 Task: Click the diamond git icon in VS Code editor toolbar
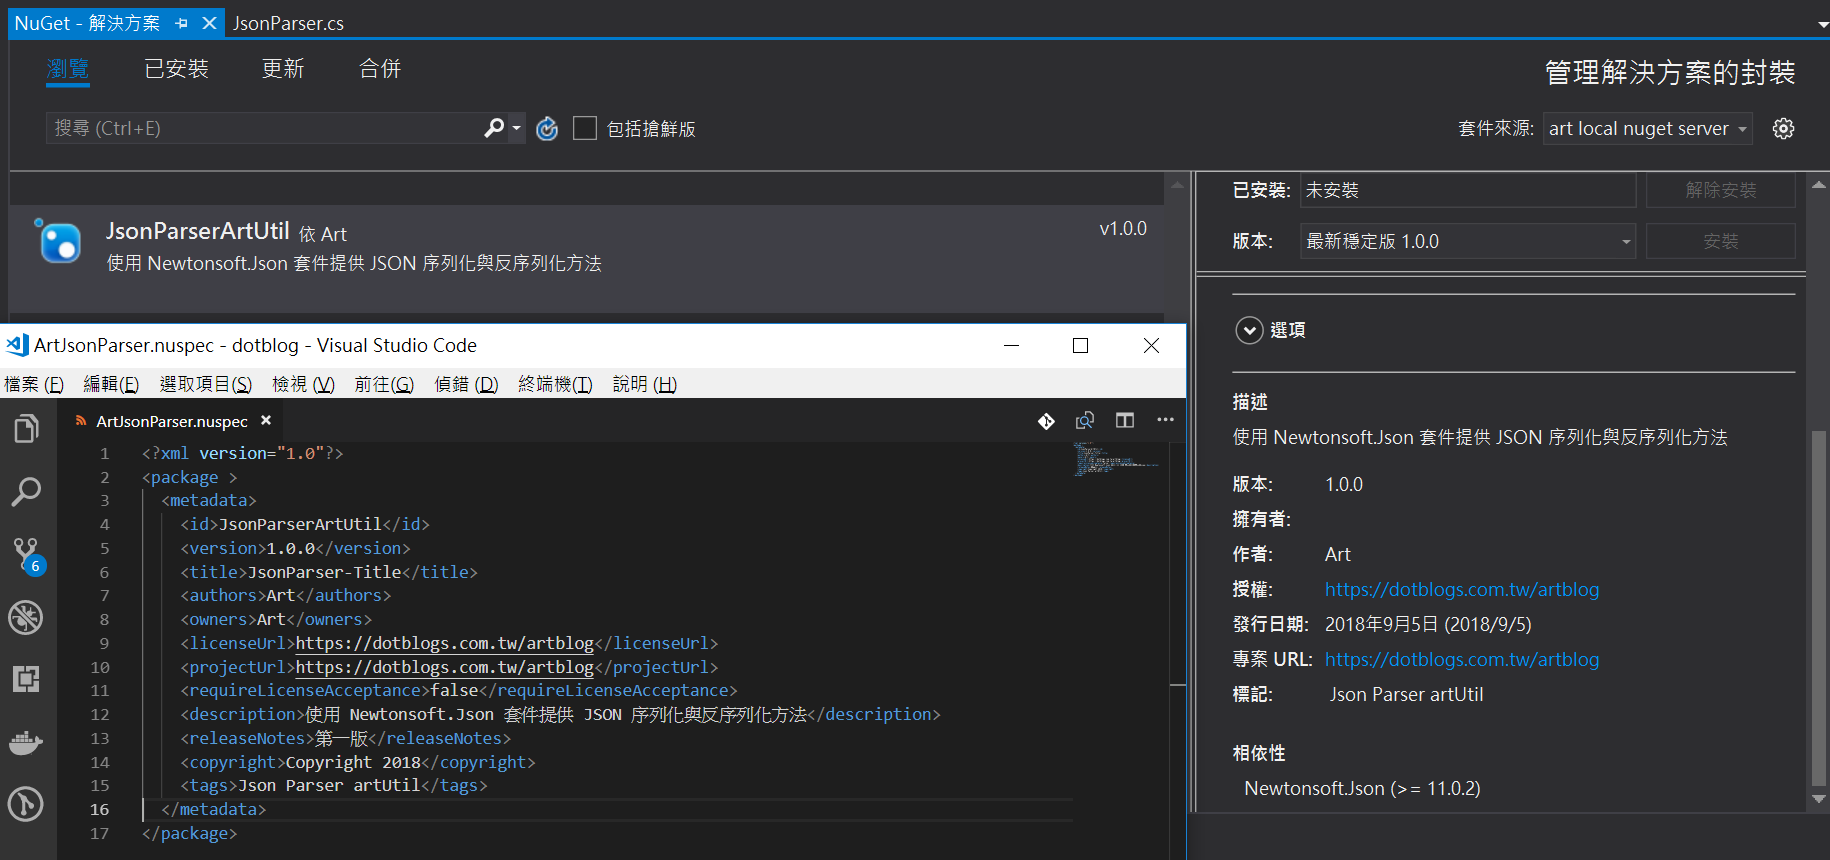tap(1046, 421)
